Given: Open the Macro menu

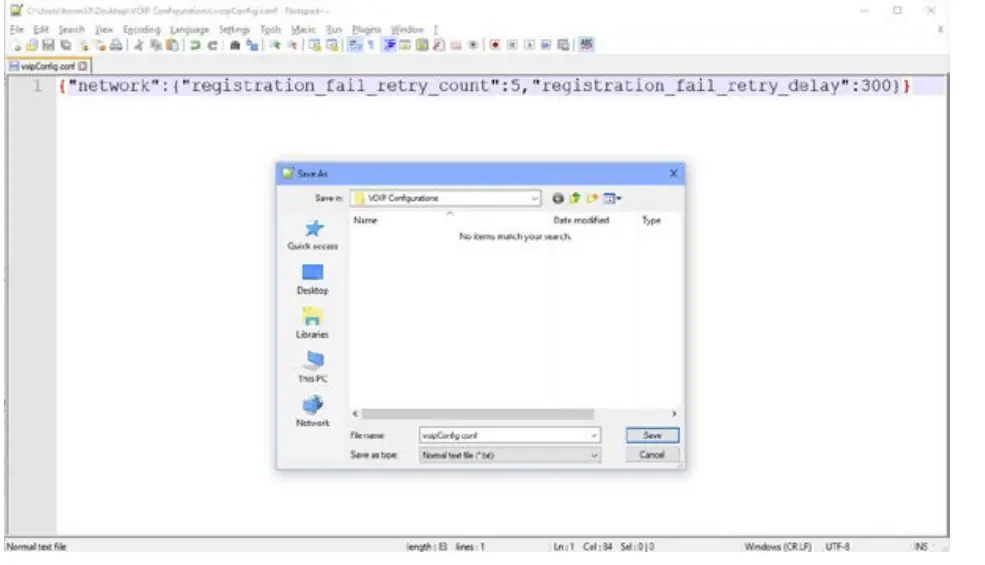Looking at the screenshot, I should [x=303, y=30].
